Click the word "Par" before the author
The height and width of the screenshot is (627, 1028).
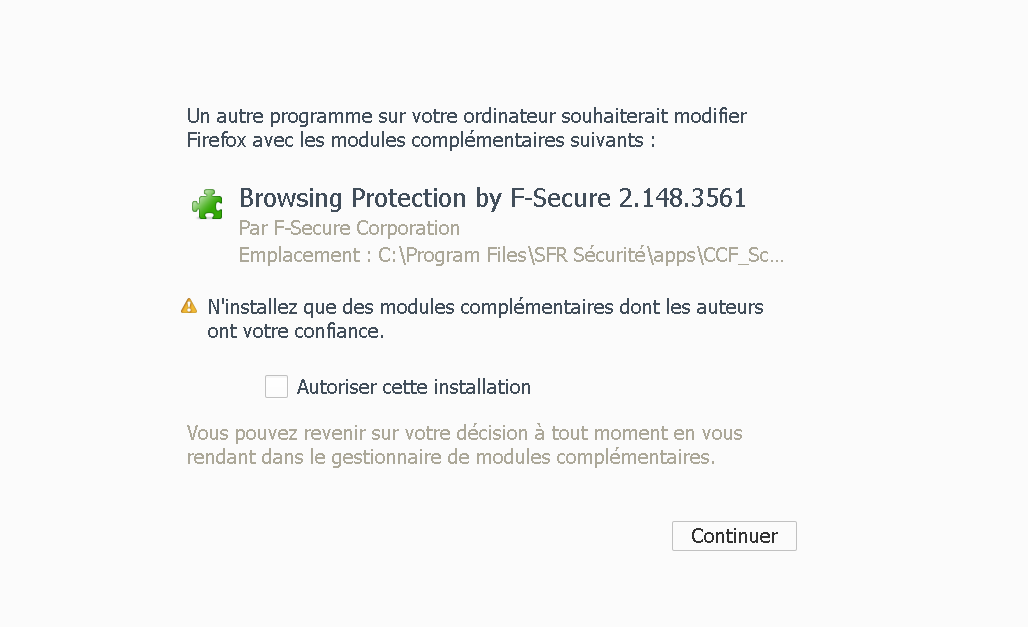point(252,228)
